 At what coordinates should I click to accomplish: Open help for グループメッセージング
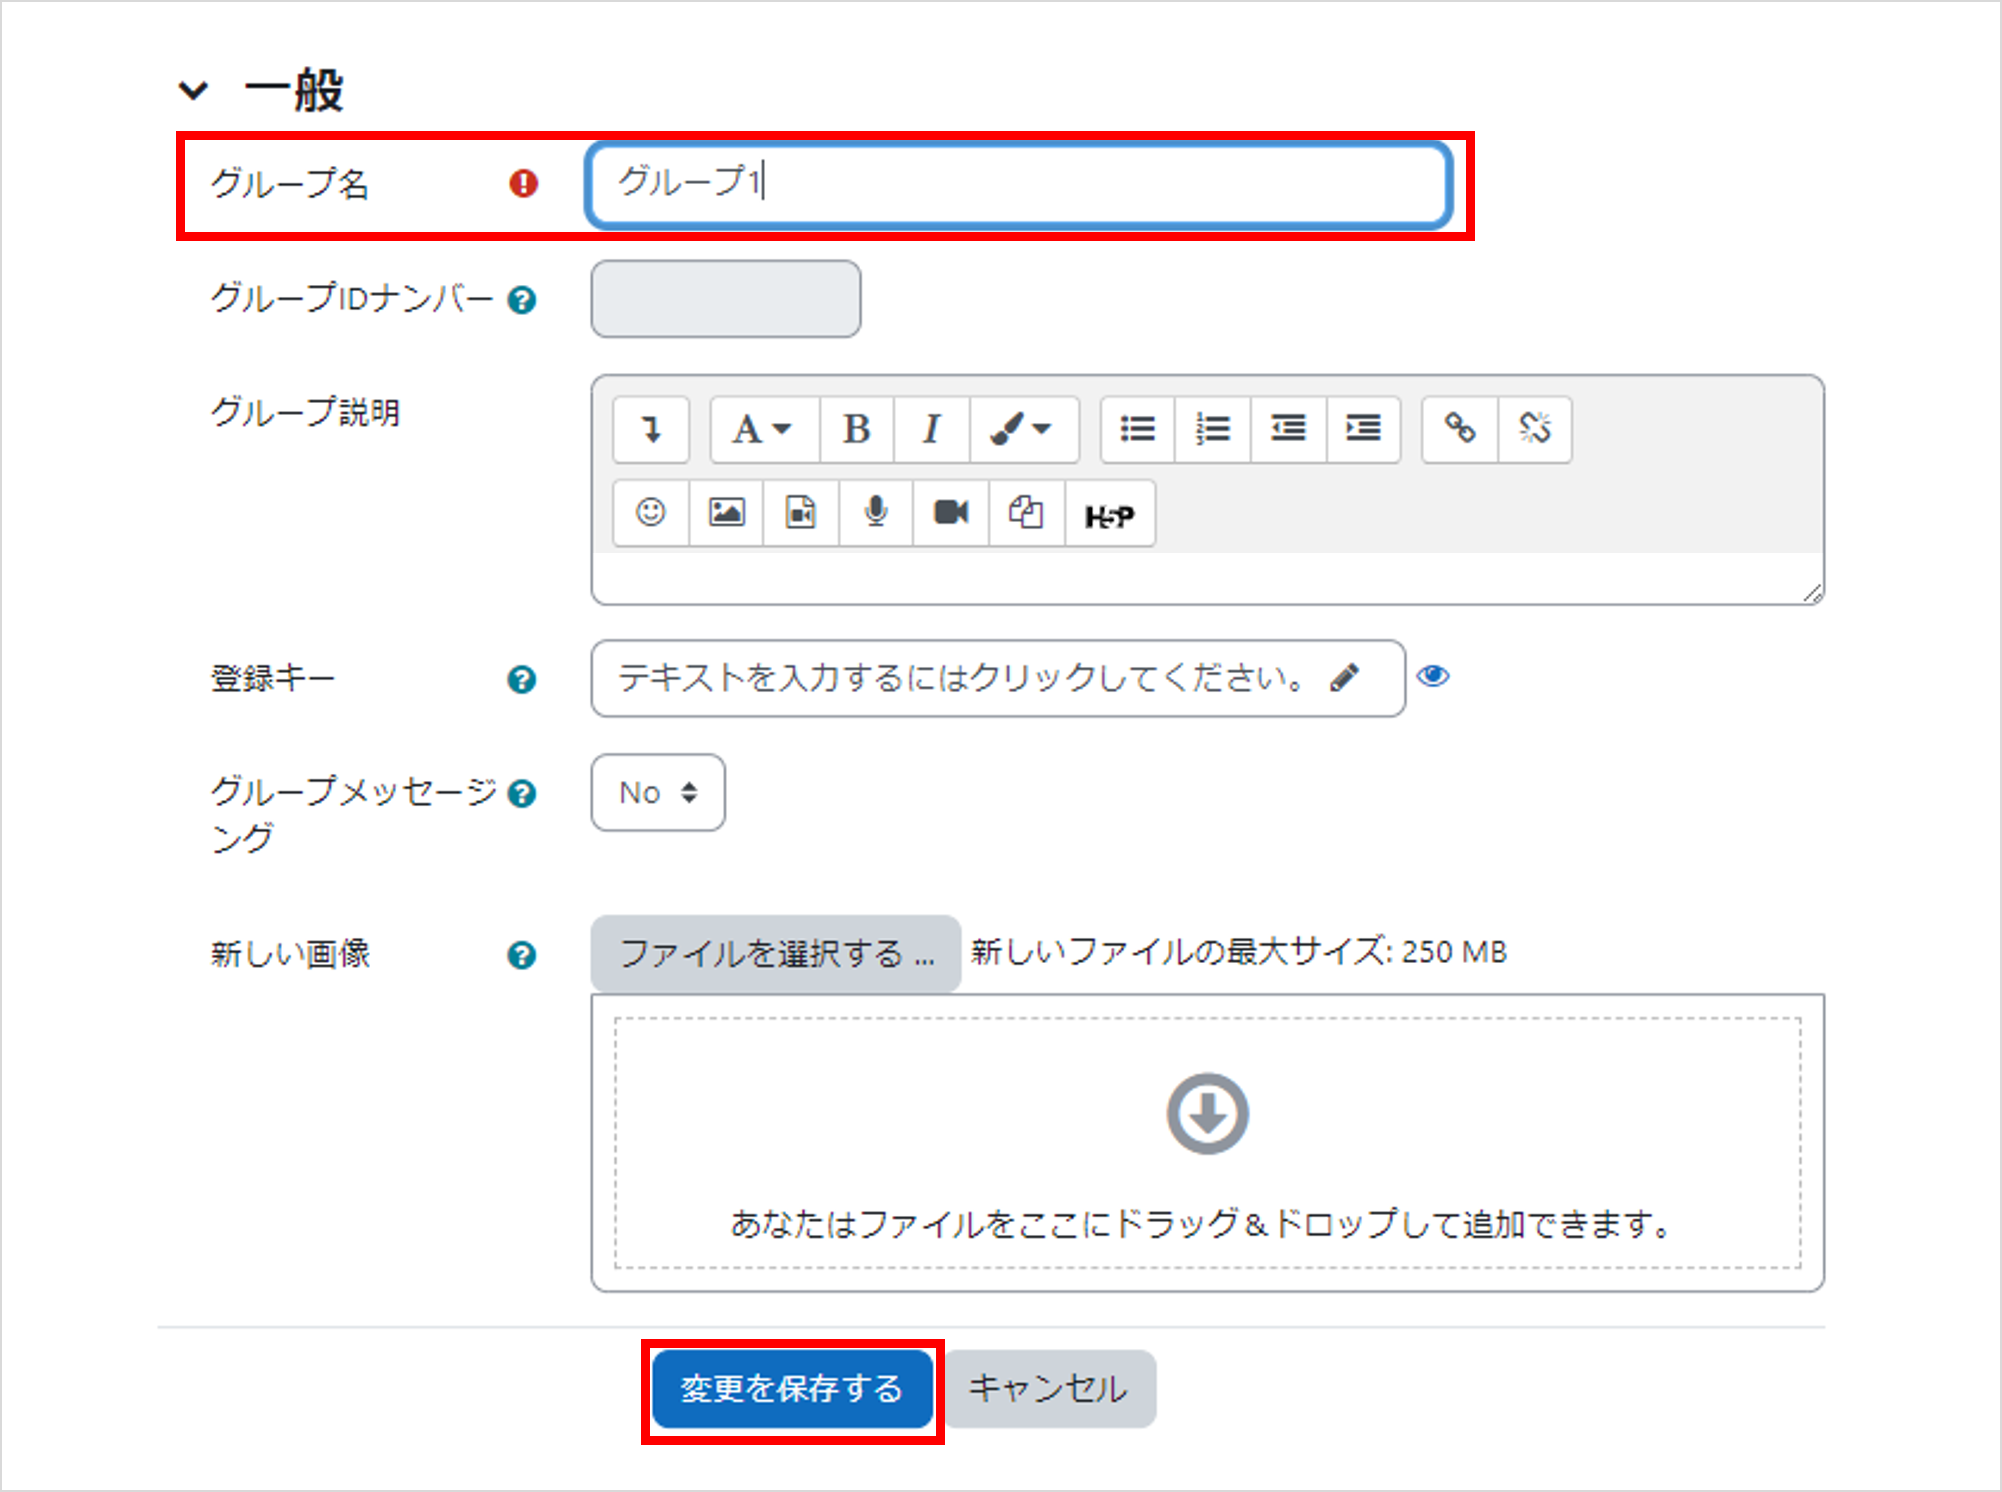click(x=522, y=794)
